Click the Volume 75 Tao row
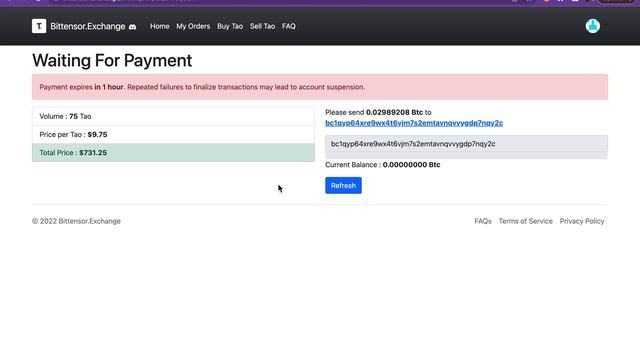640x360 pixels. pyautogui.click(x=173, y=116)
